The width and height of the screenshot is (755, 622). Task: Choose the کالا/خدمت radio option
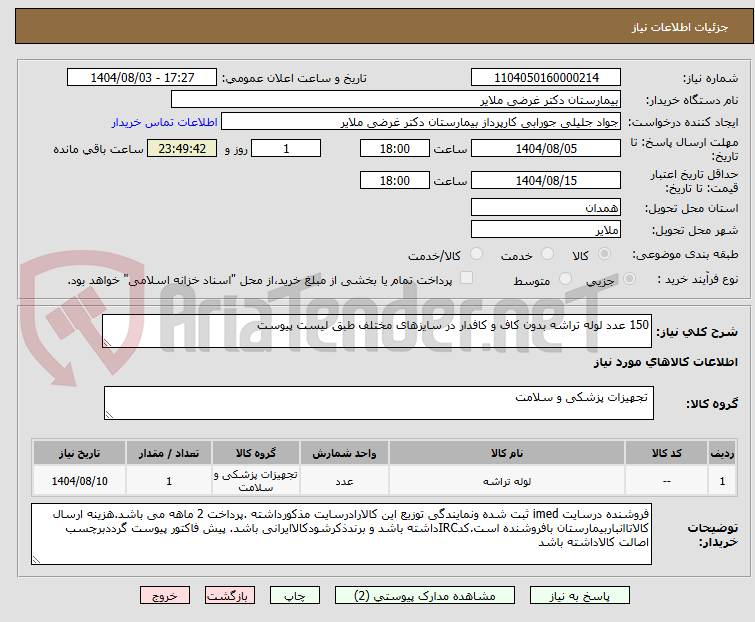click(x=476, y=255)
